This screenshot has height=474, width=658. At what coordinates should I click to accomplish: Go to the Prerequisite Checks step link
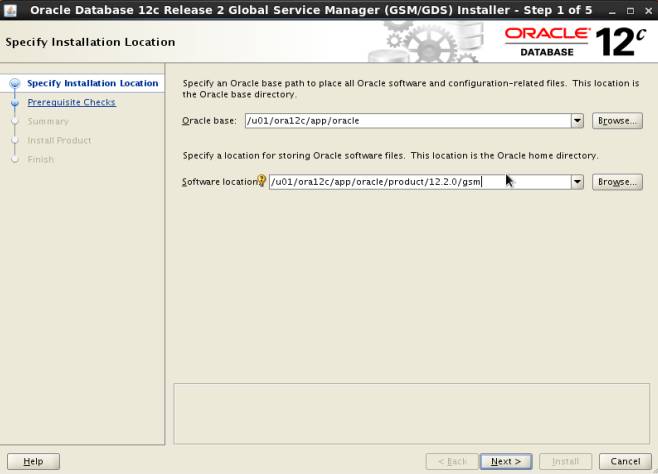[x=71, y=102]
